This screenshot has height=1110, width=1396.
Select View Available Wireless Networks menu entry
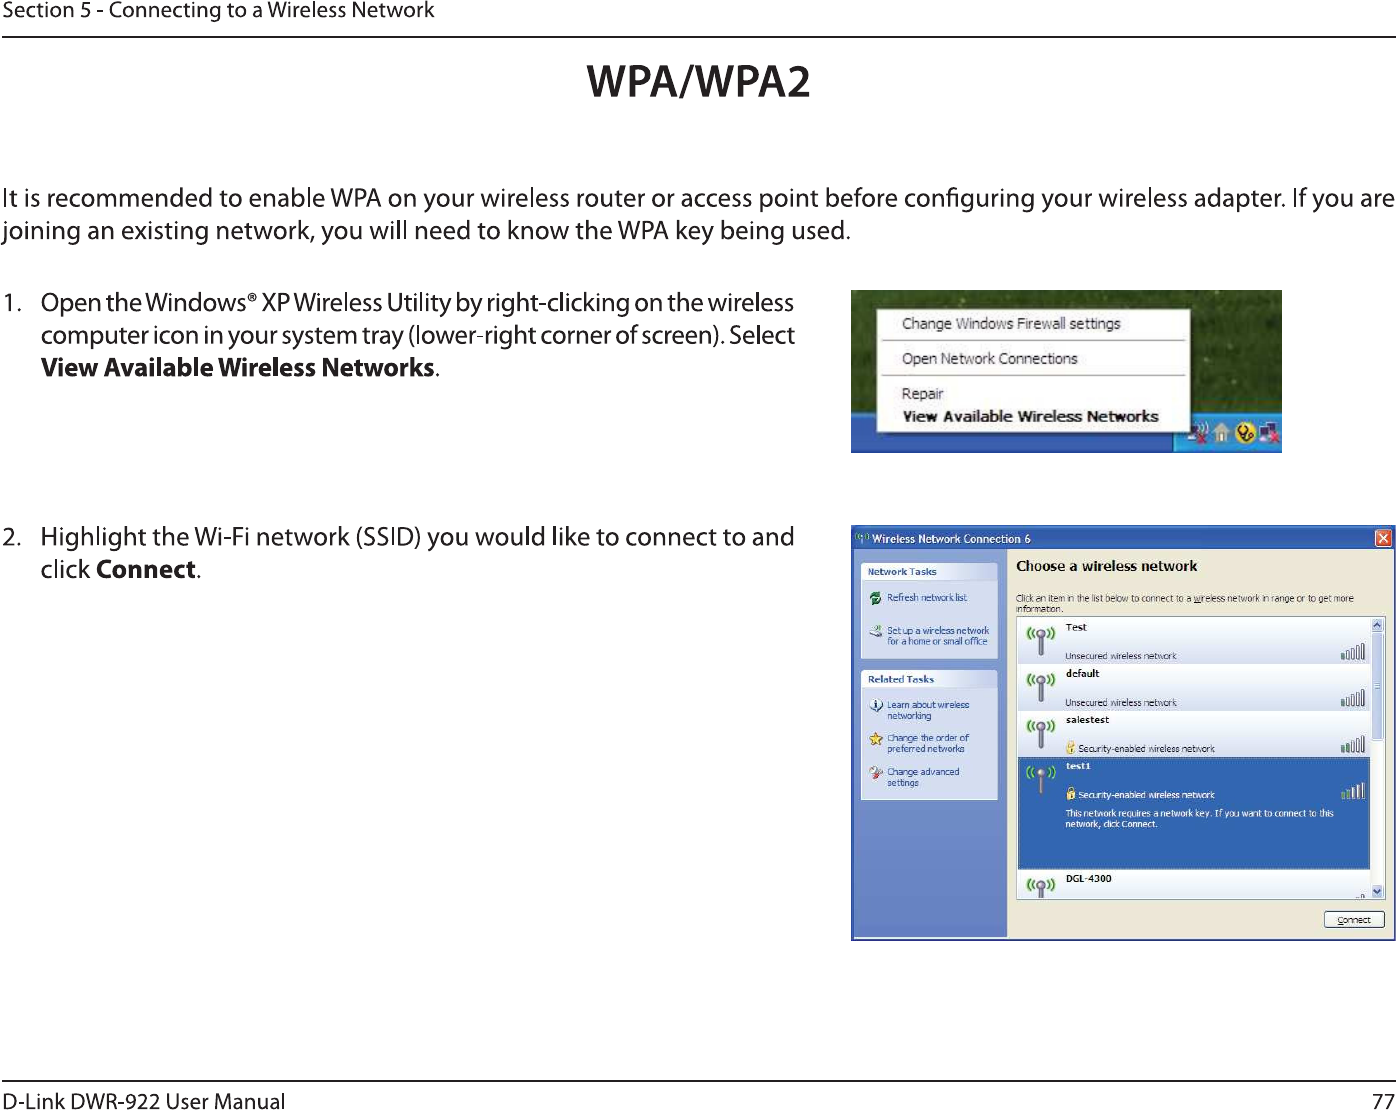pyautogui.click(x=1031, y=417)
